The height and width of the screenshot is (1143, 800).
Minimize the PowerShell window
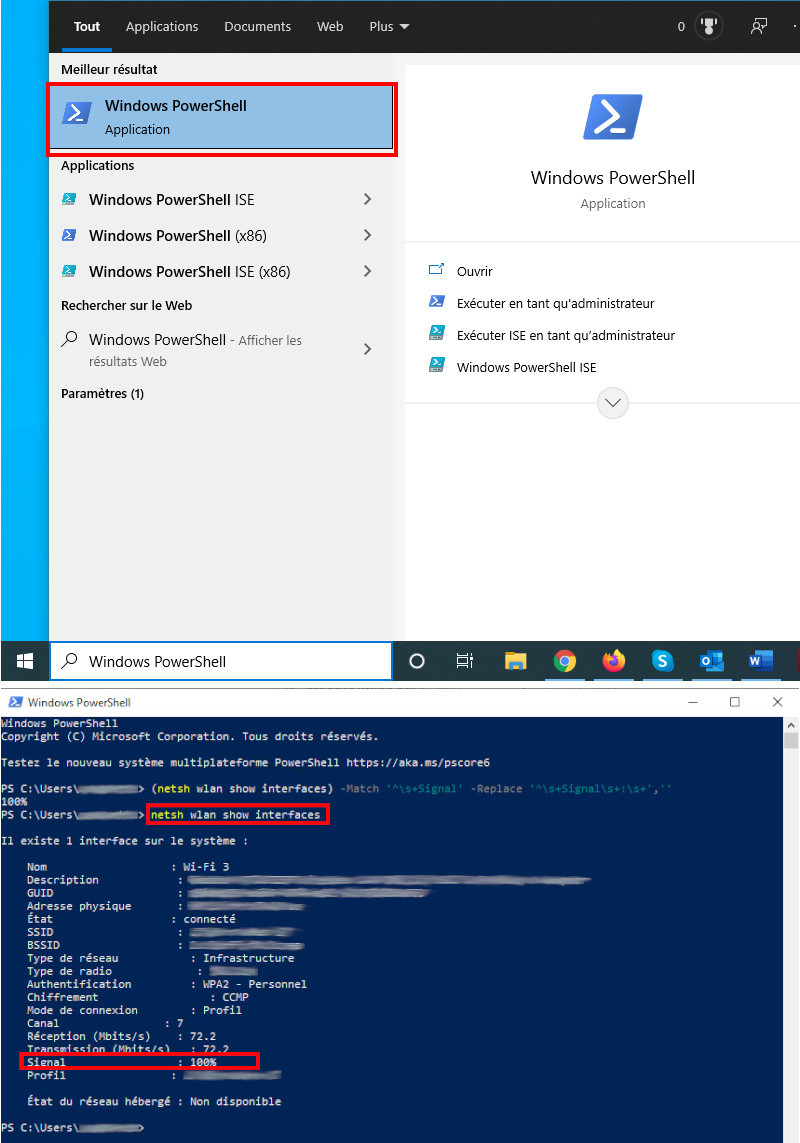(x=693, y=702)
